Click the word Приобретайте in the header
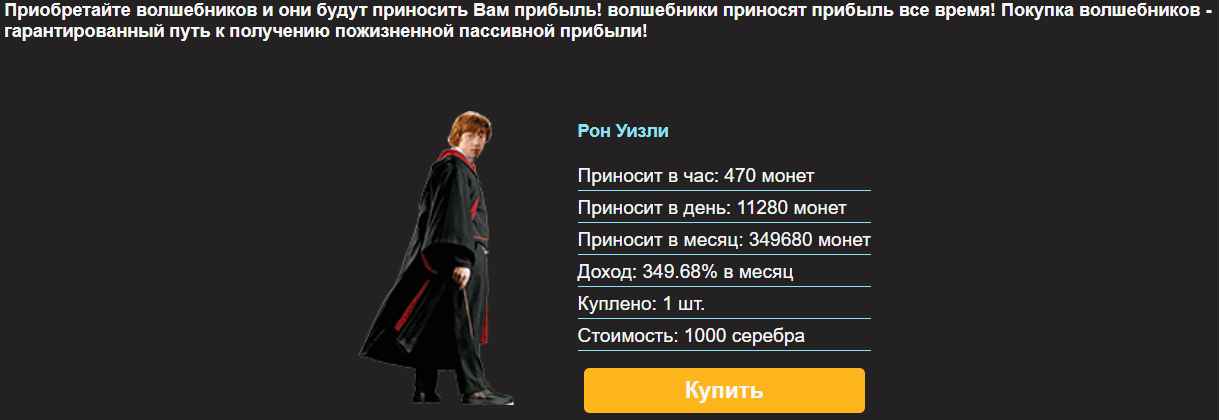 point(62,11)
